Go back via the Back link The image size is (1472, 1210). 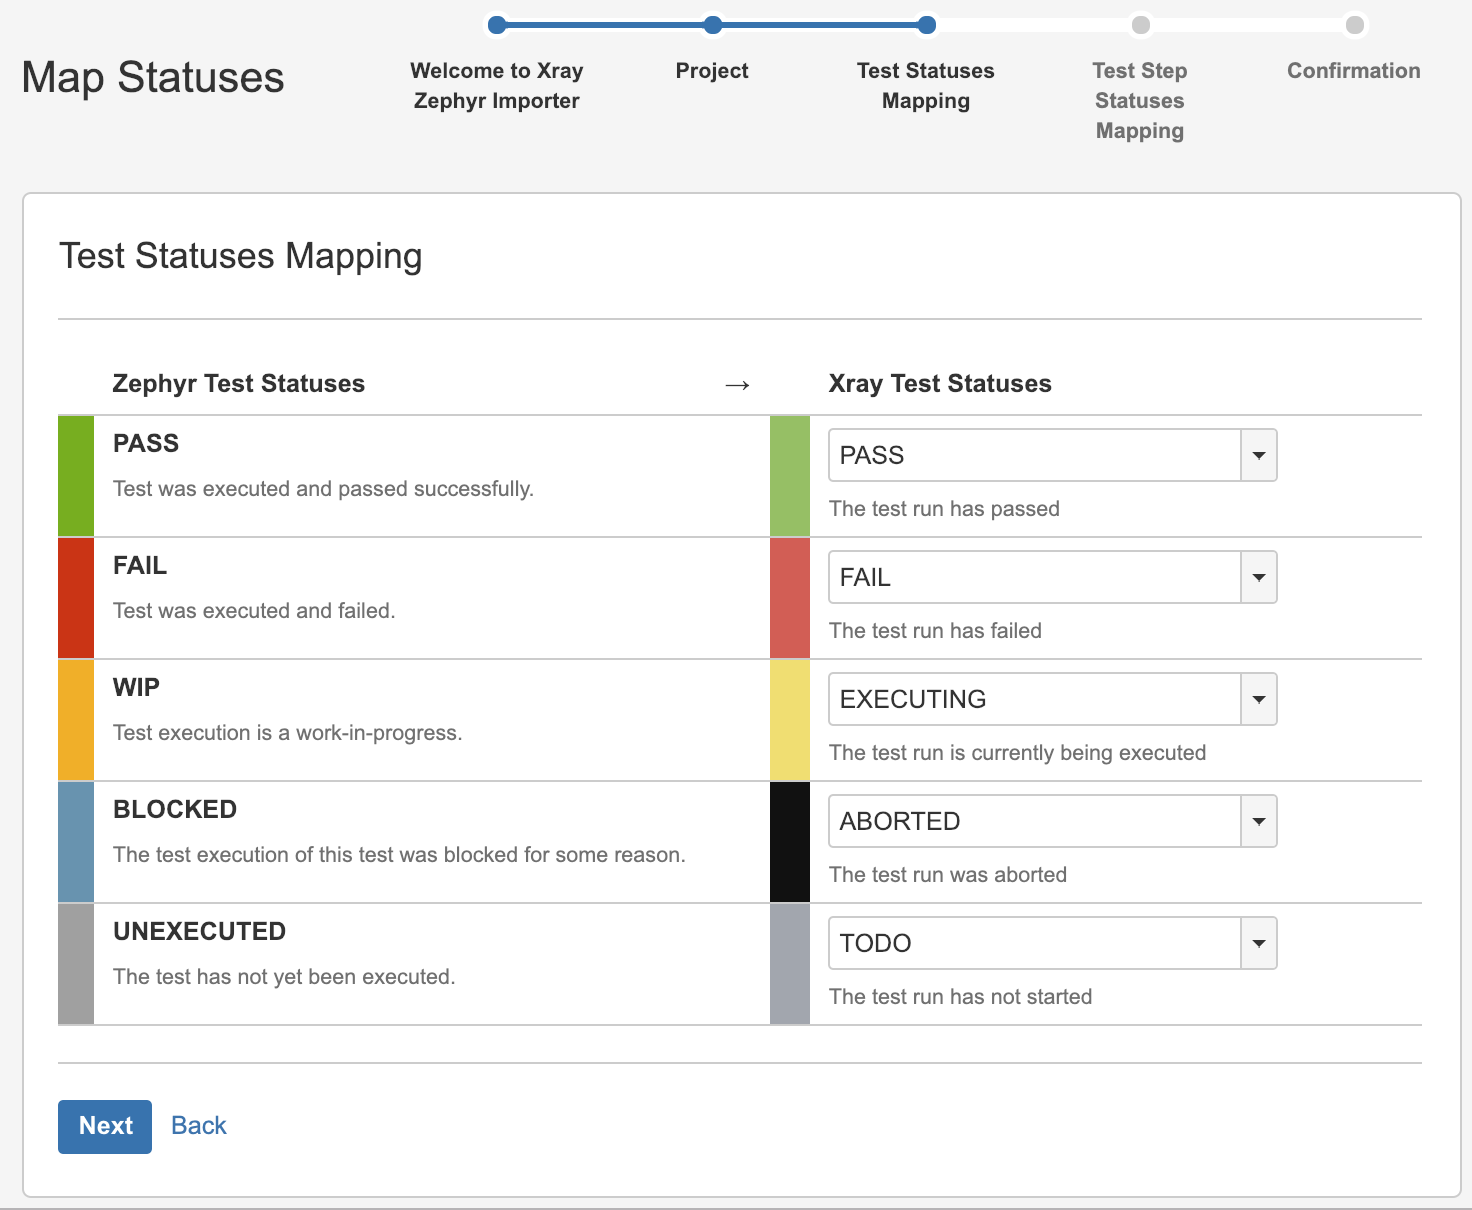[199, 1126]
